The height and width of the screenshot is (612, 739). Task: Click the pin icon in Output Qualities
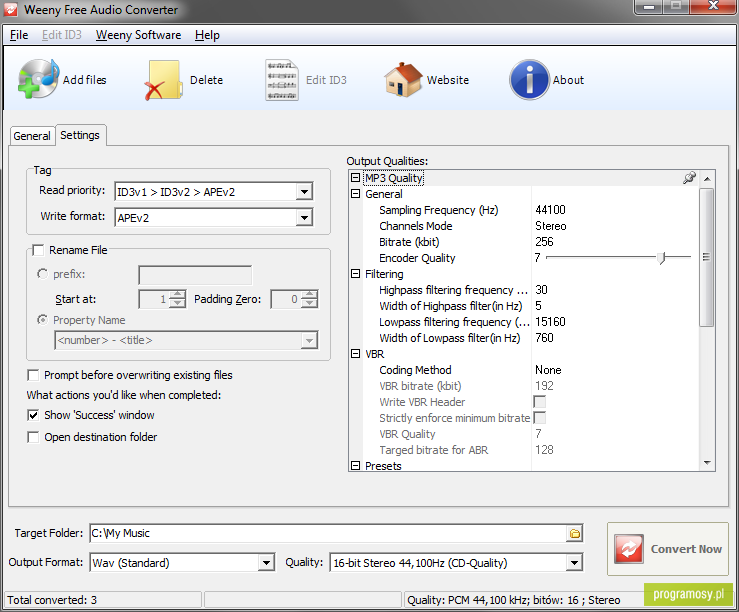click(x=690, y=178)
